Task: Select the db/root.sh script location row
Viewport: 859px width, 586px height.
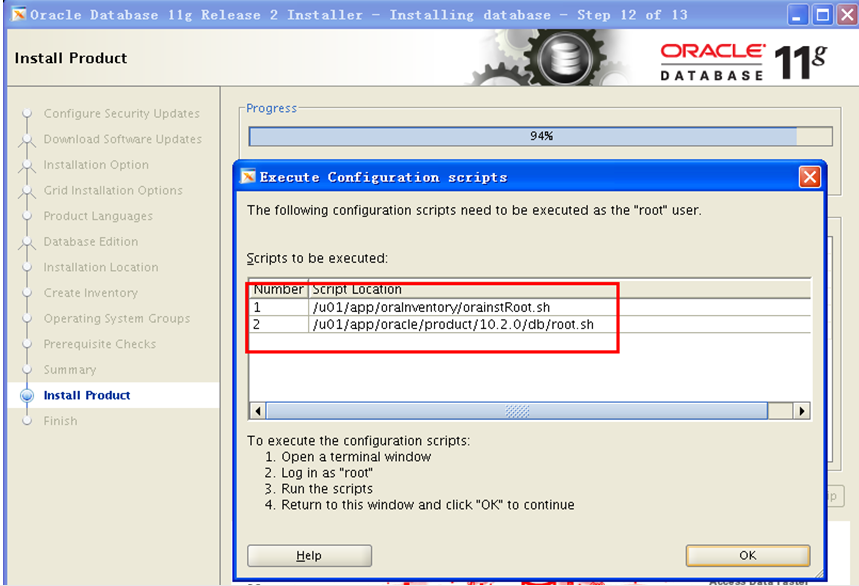Action: 559,324
